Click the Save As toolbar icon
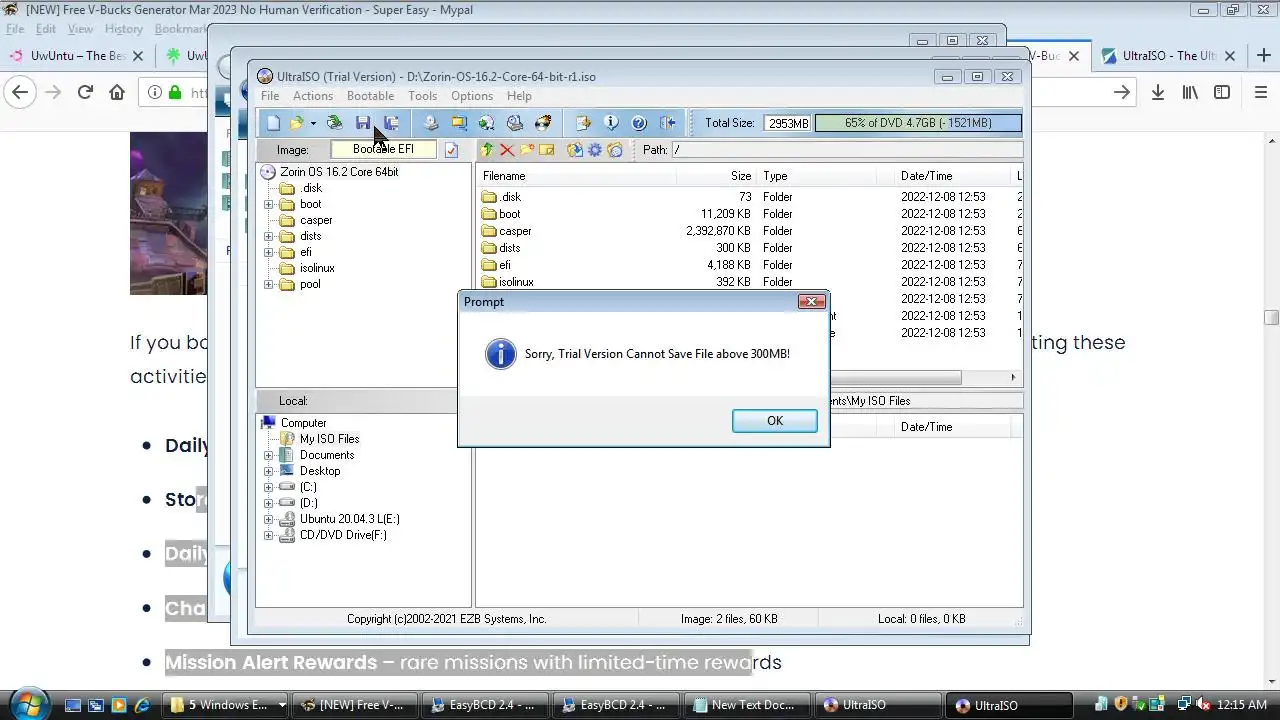 [x=391, y=123]
